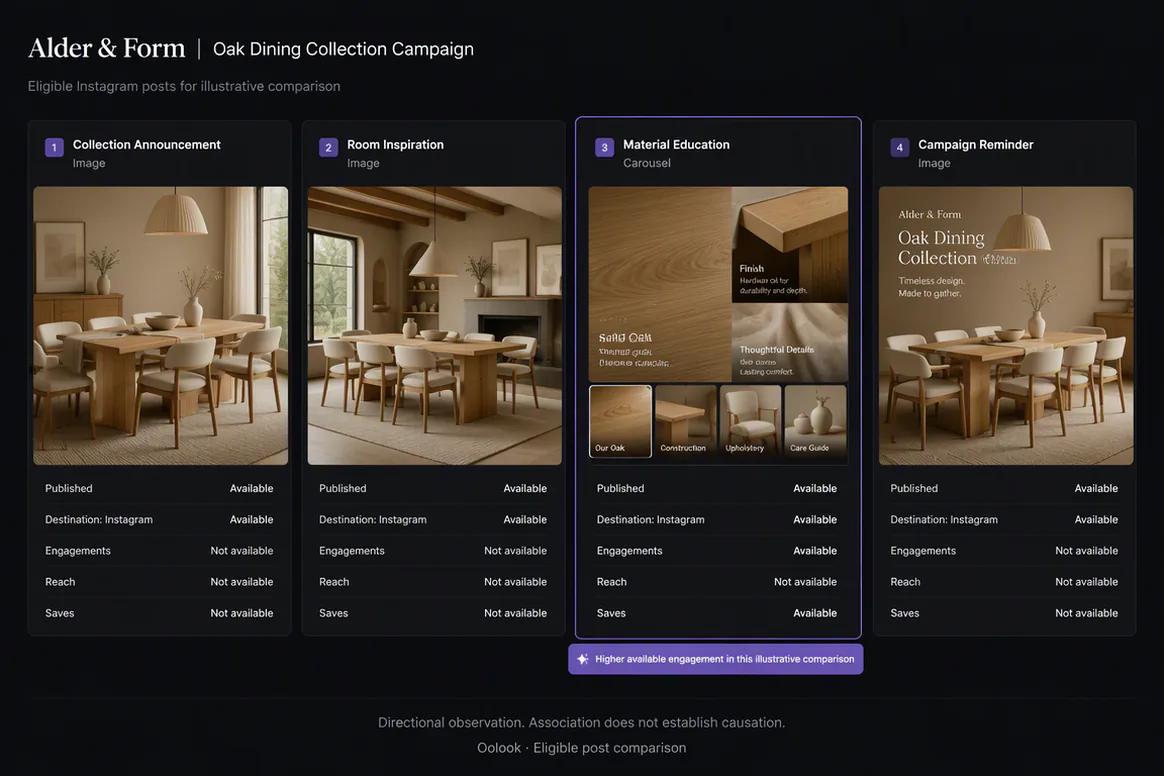
Task: Click the Alder & Form logo
Action: [107, 48]
